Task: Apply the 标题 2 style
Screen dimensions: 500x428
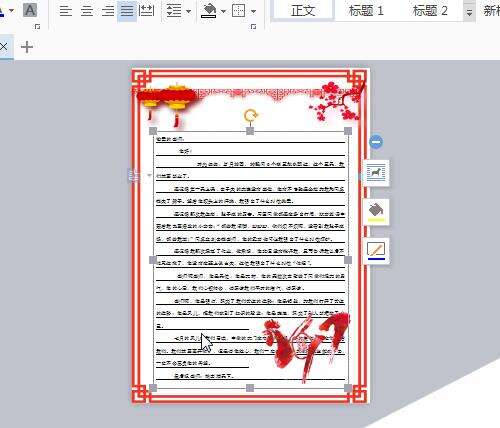Action: coord(430,11)
